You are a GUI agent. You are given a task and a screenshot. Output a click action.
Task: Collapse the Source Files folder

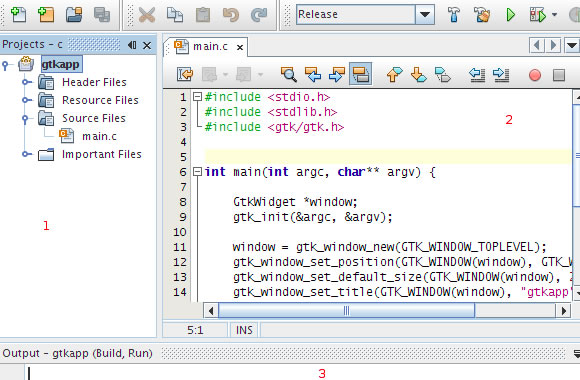[25, 119]
